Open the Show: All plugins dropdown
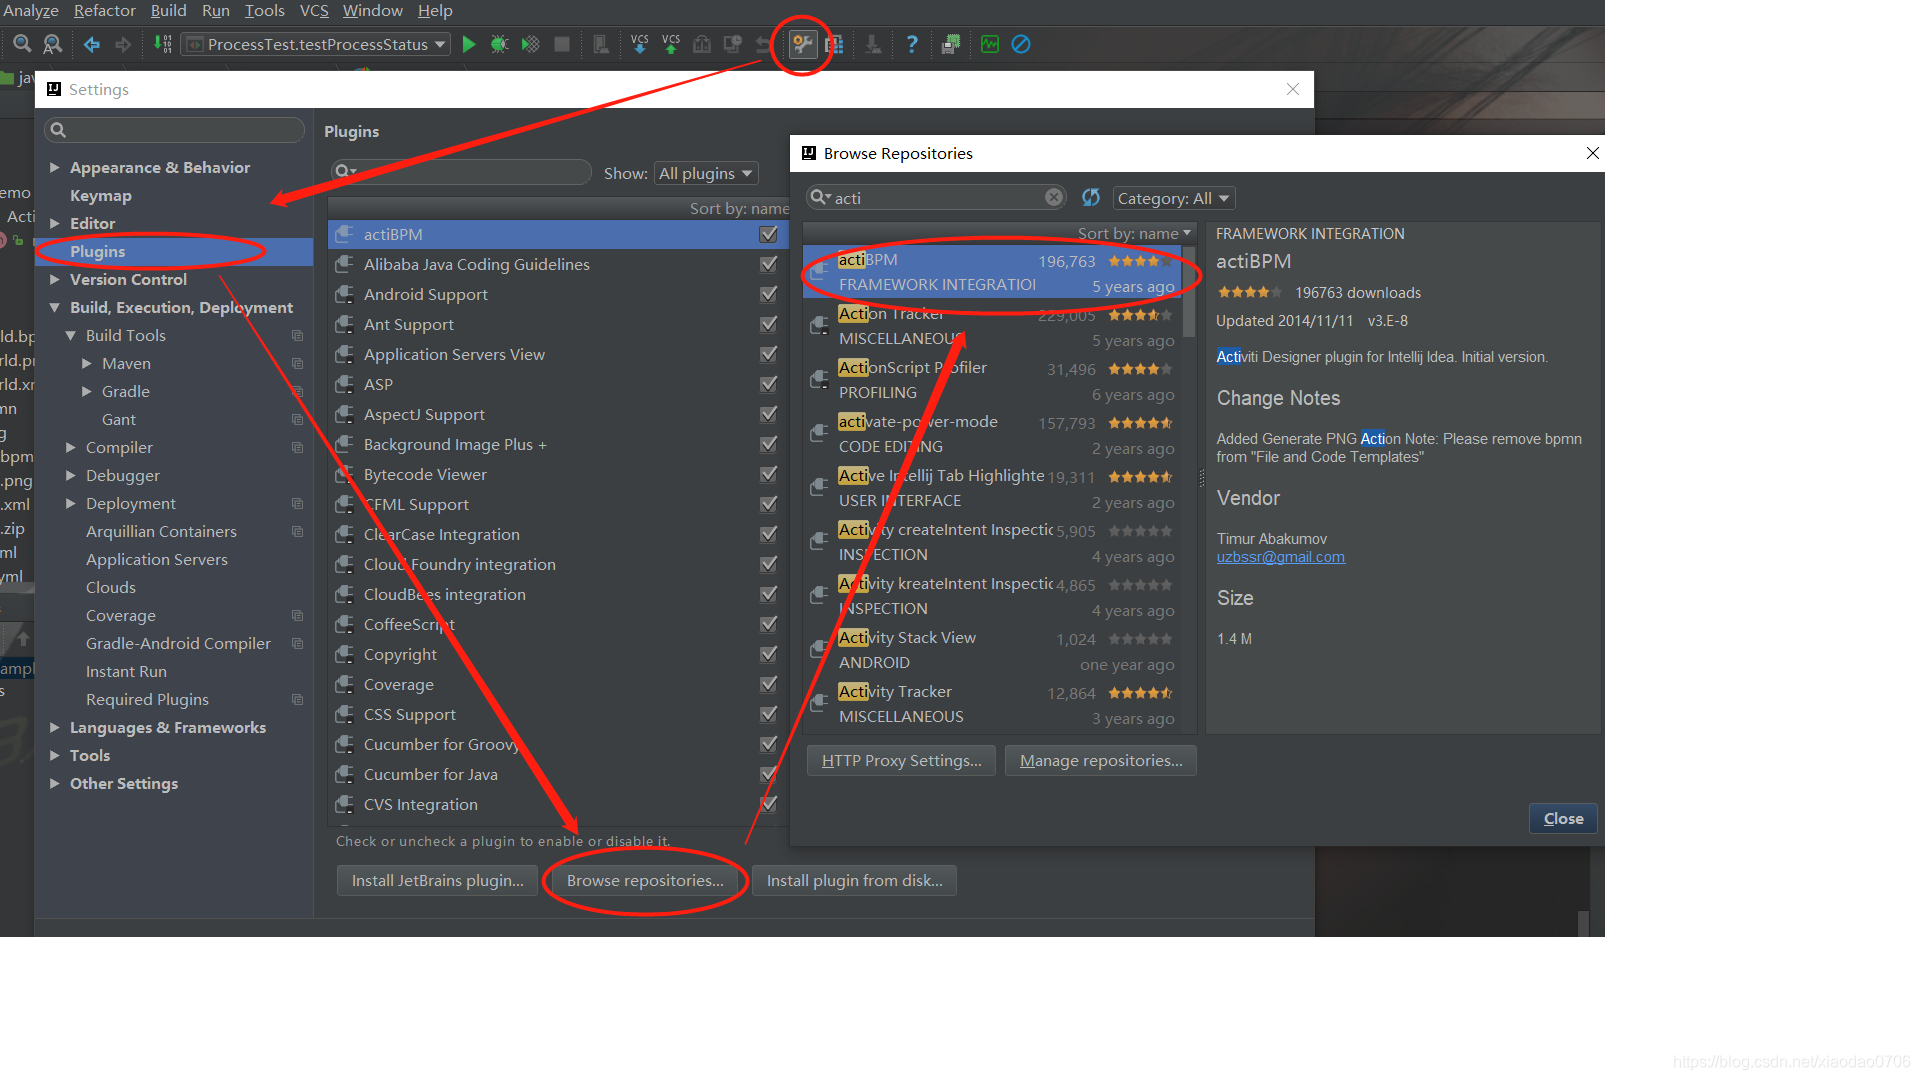Image resolution: width=1920 pixels, height=1080 pixels. (x=706, y=173)
